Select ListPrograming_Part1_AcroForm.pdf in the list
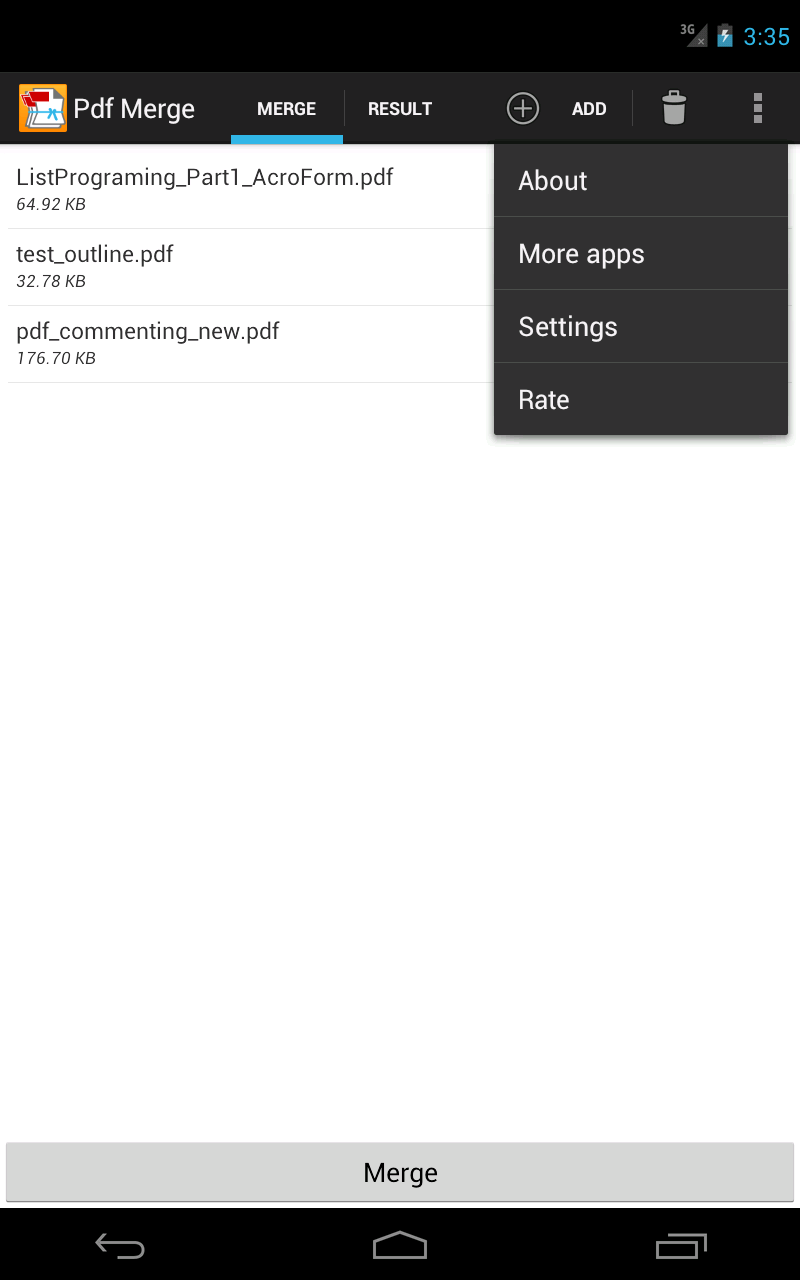This screenshot has height=1280, width=800. pyautogui.click(x=205, y=188)
